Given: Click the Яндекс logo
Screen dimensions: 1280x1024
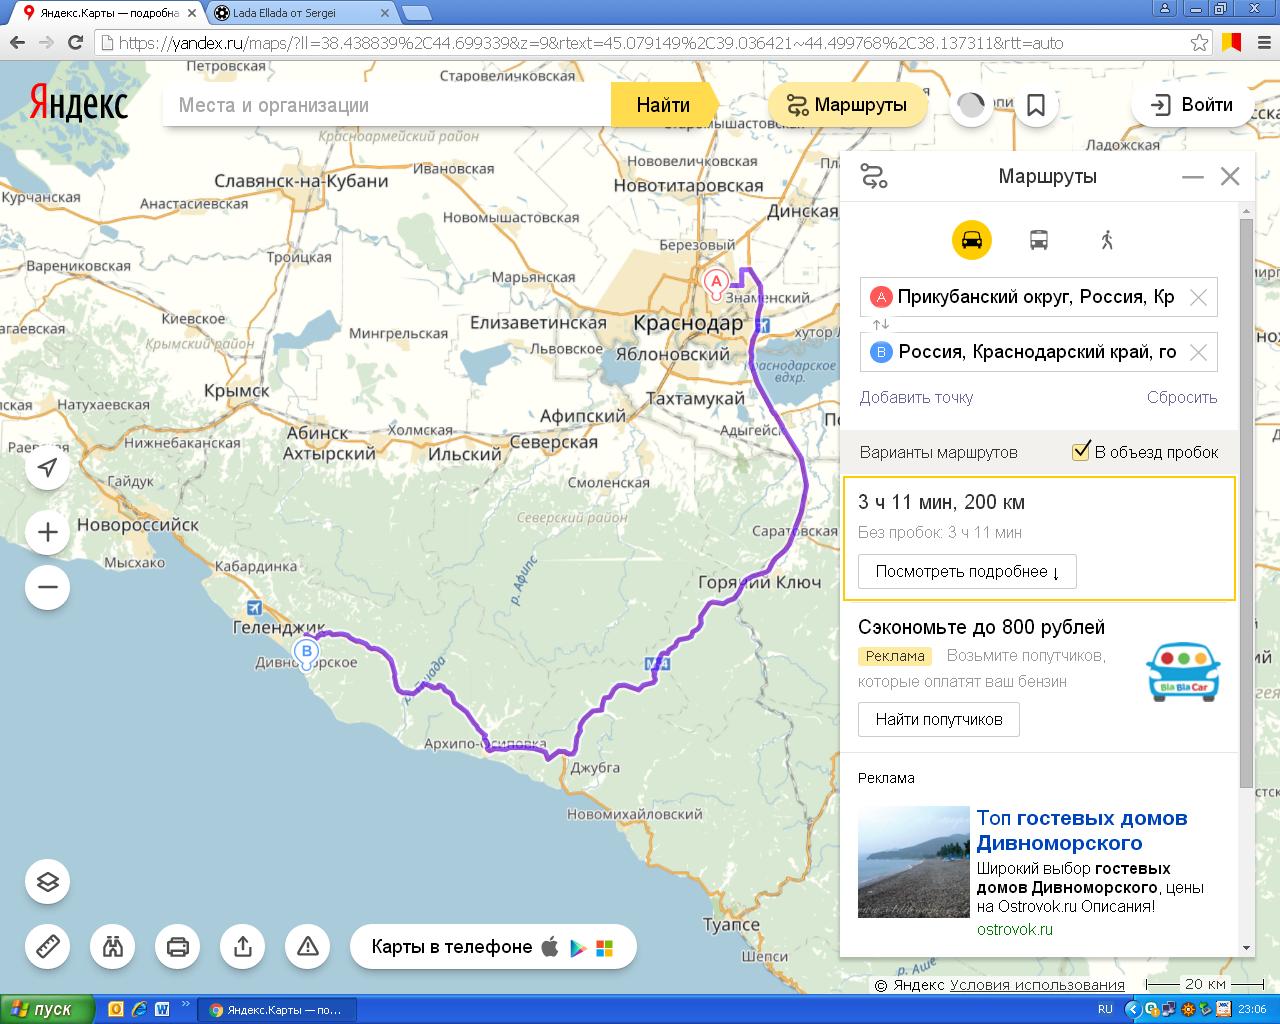Looking at the screenshot, I should click(79, 104).
